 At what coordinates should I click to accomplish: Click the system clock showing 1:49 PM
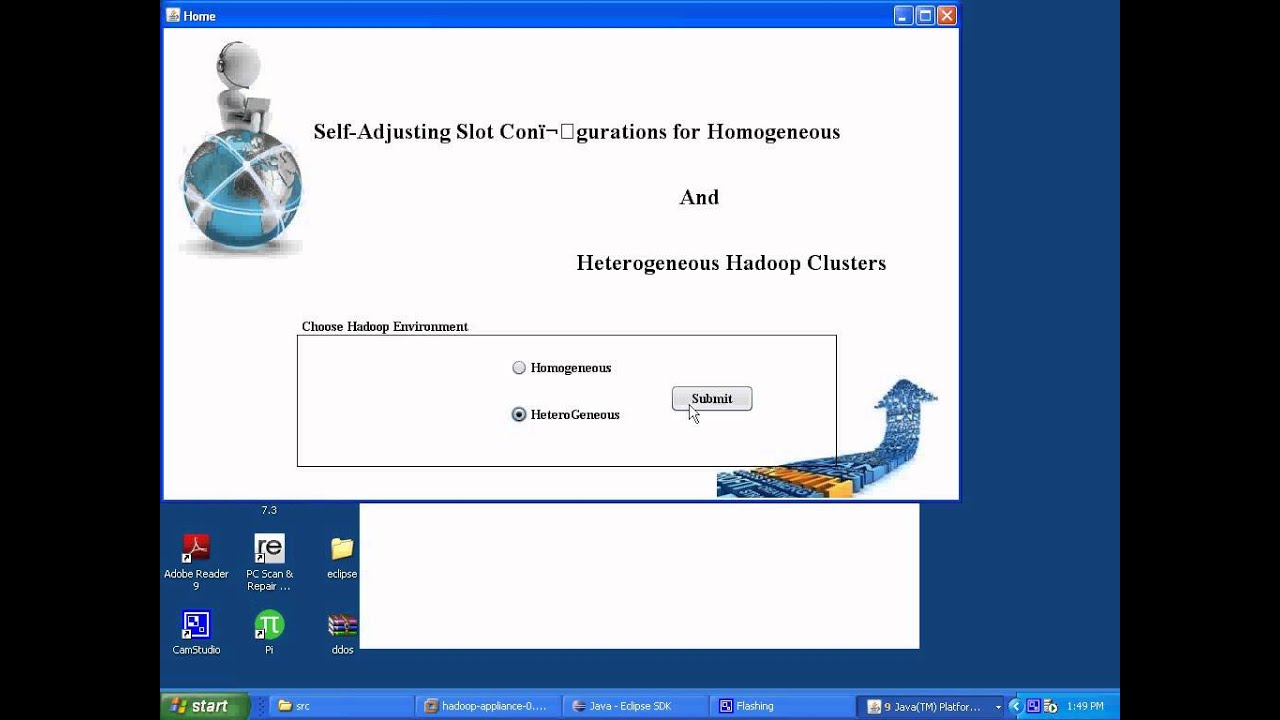point(1085,706)
